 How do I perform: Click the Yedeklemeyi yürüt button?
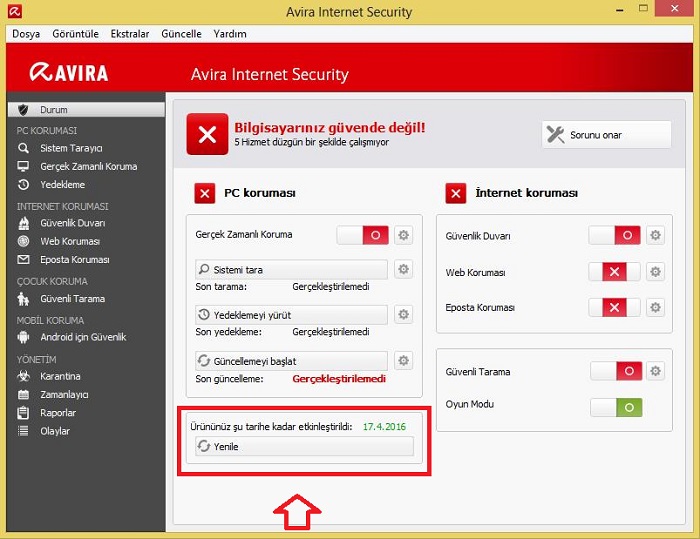pyautogui.click(x=291, y=315)
